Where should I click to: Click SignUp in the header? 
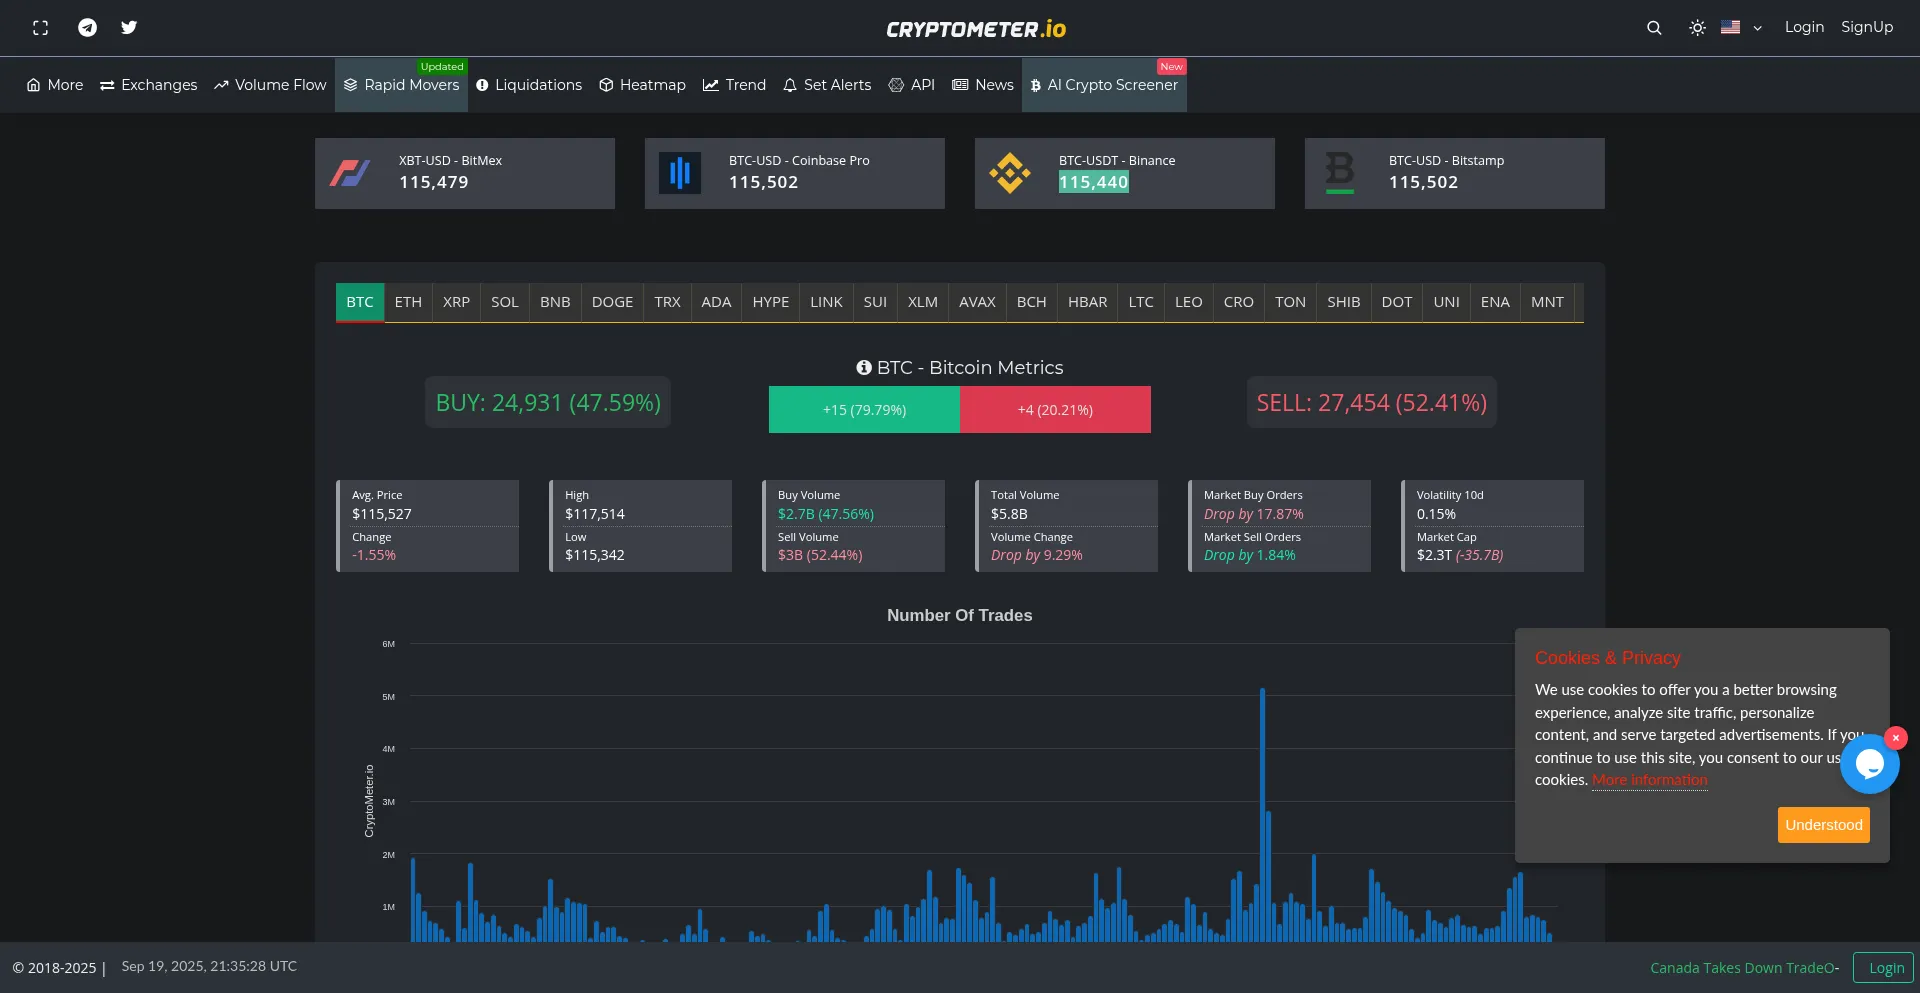1867,27
